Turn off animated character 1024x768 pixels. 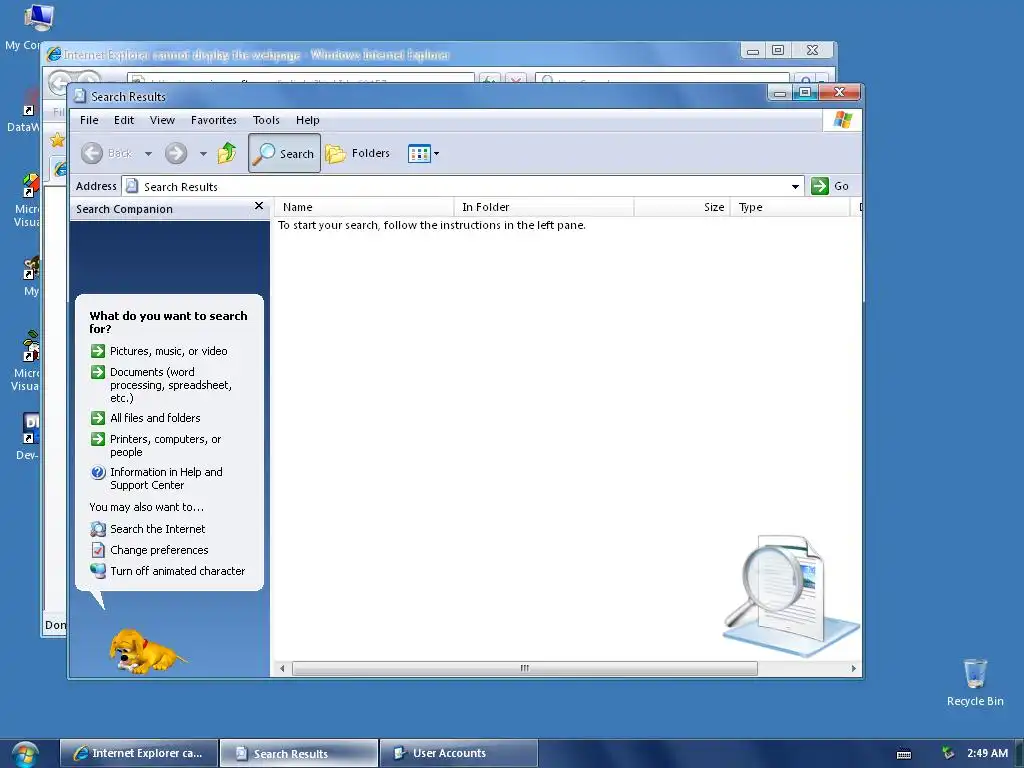(177, 571)
